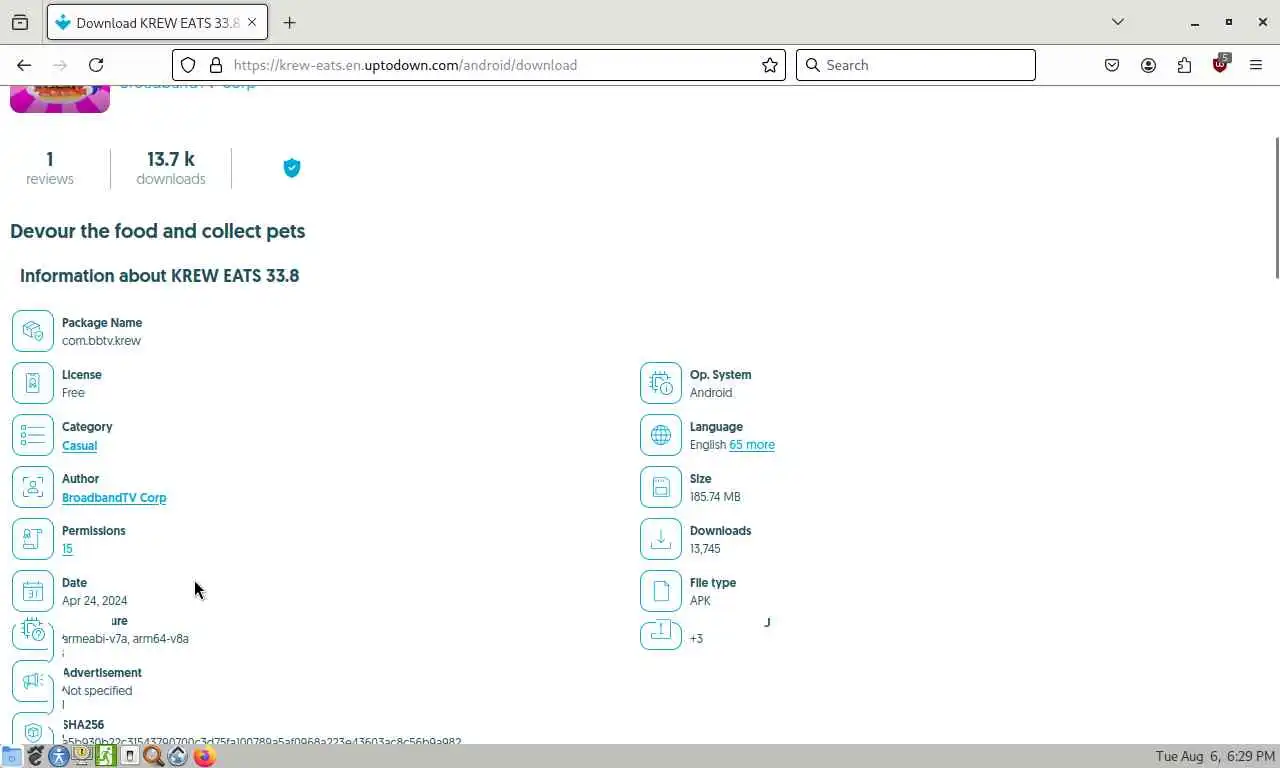Click the com.bbtv.krew package name text
Screen dimensions: 1280x768
pos(101,341)
